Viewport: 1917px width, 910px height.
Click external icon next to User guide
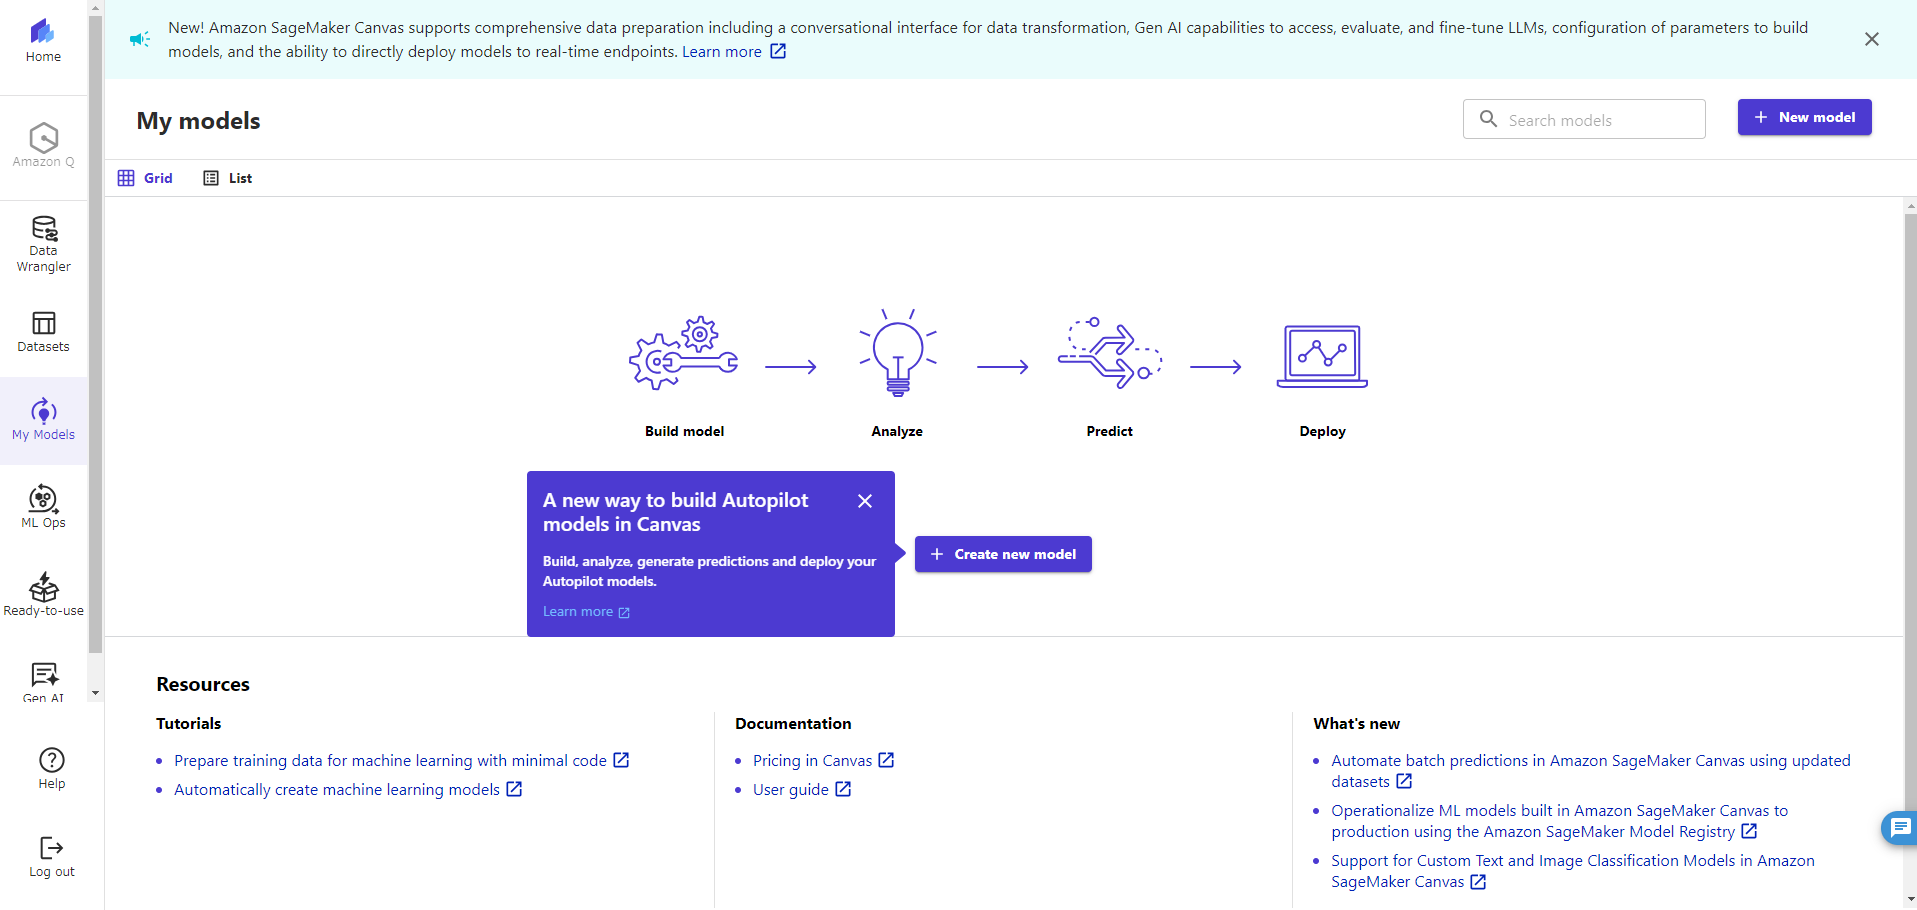(843, 789)
